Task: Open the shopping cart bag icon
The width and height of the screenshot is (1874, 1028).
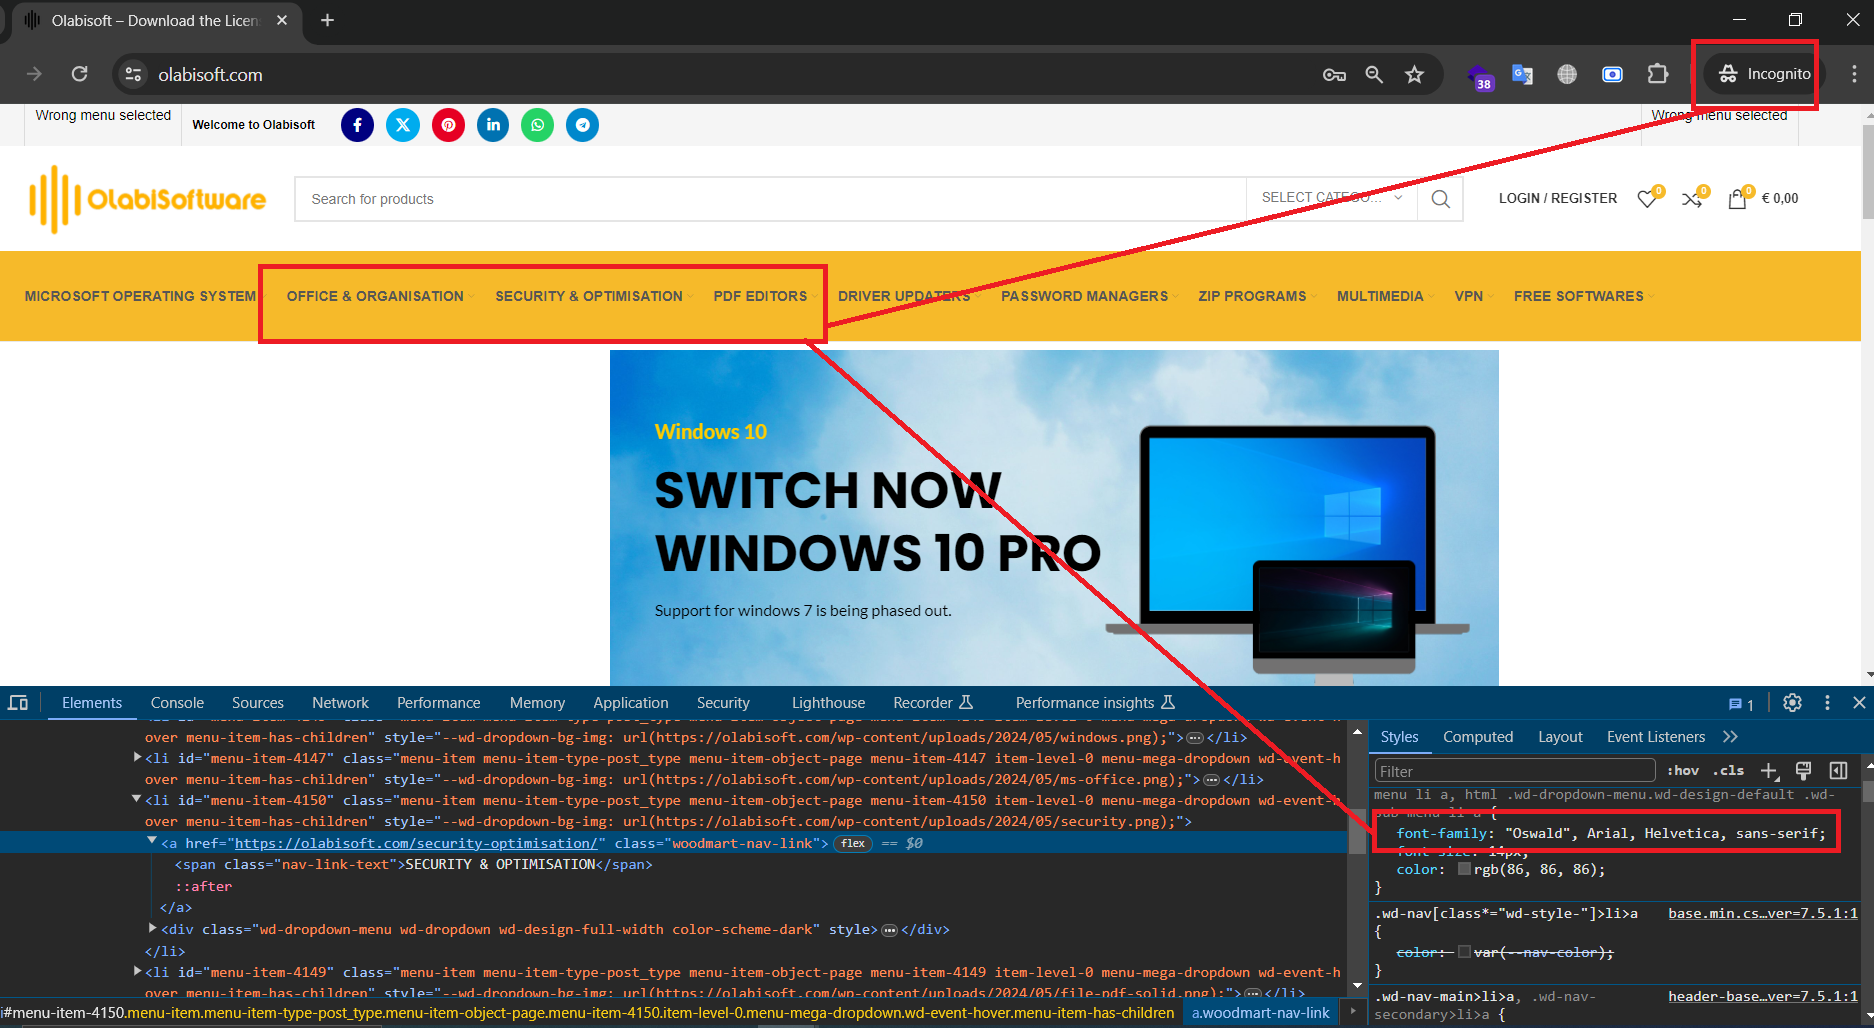Action: tap(1738, 199)
